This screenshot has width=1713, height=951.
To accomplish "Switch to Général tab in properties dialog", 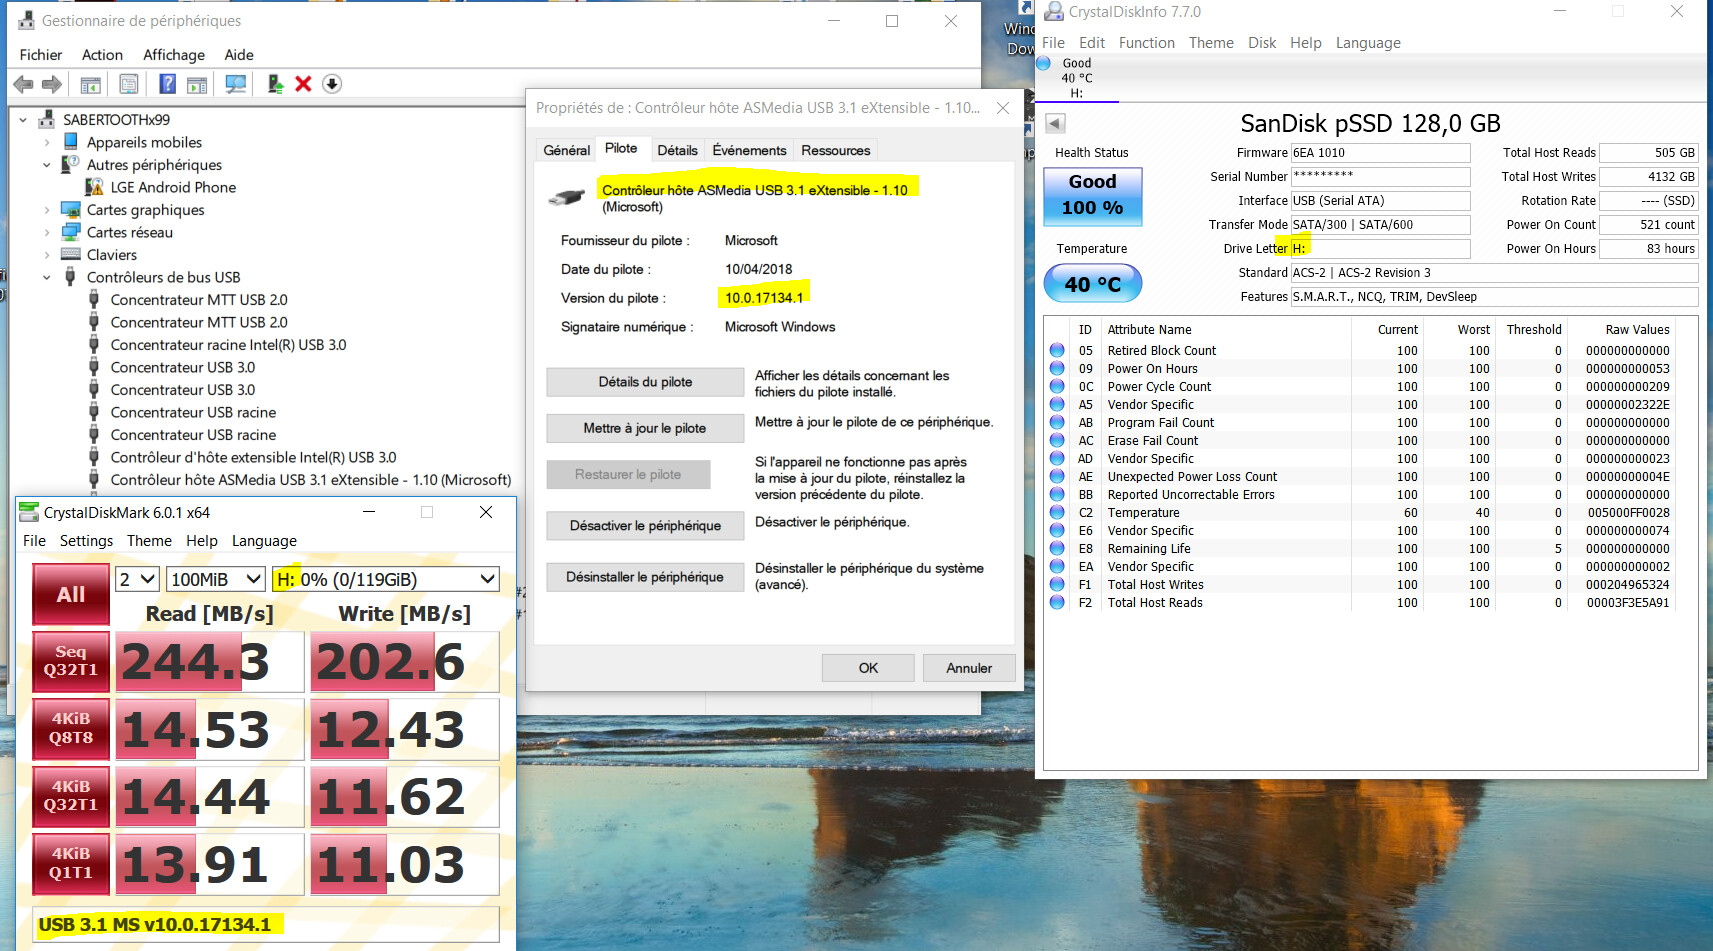I will pyautogui.click(x=567, y=150).
